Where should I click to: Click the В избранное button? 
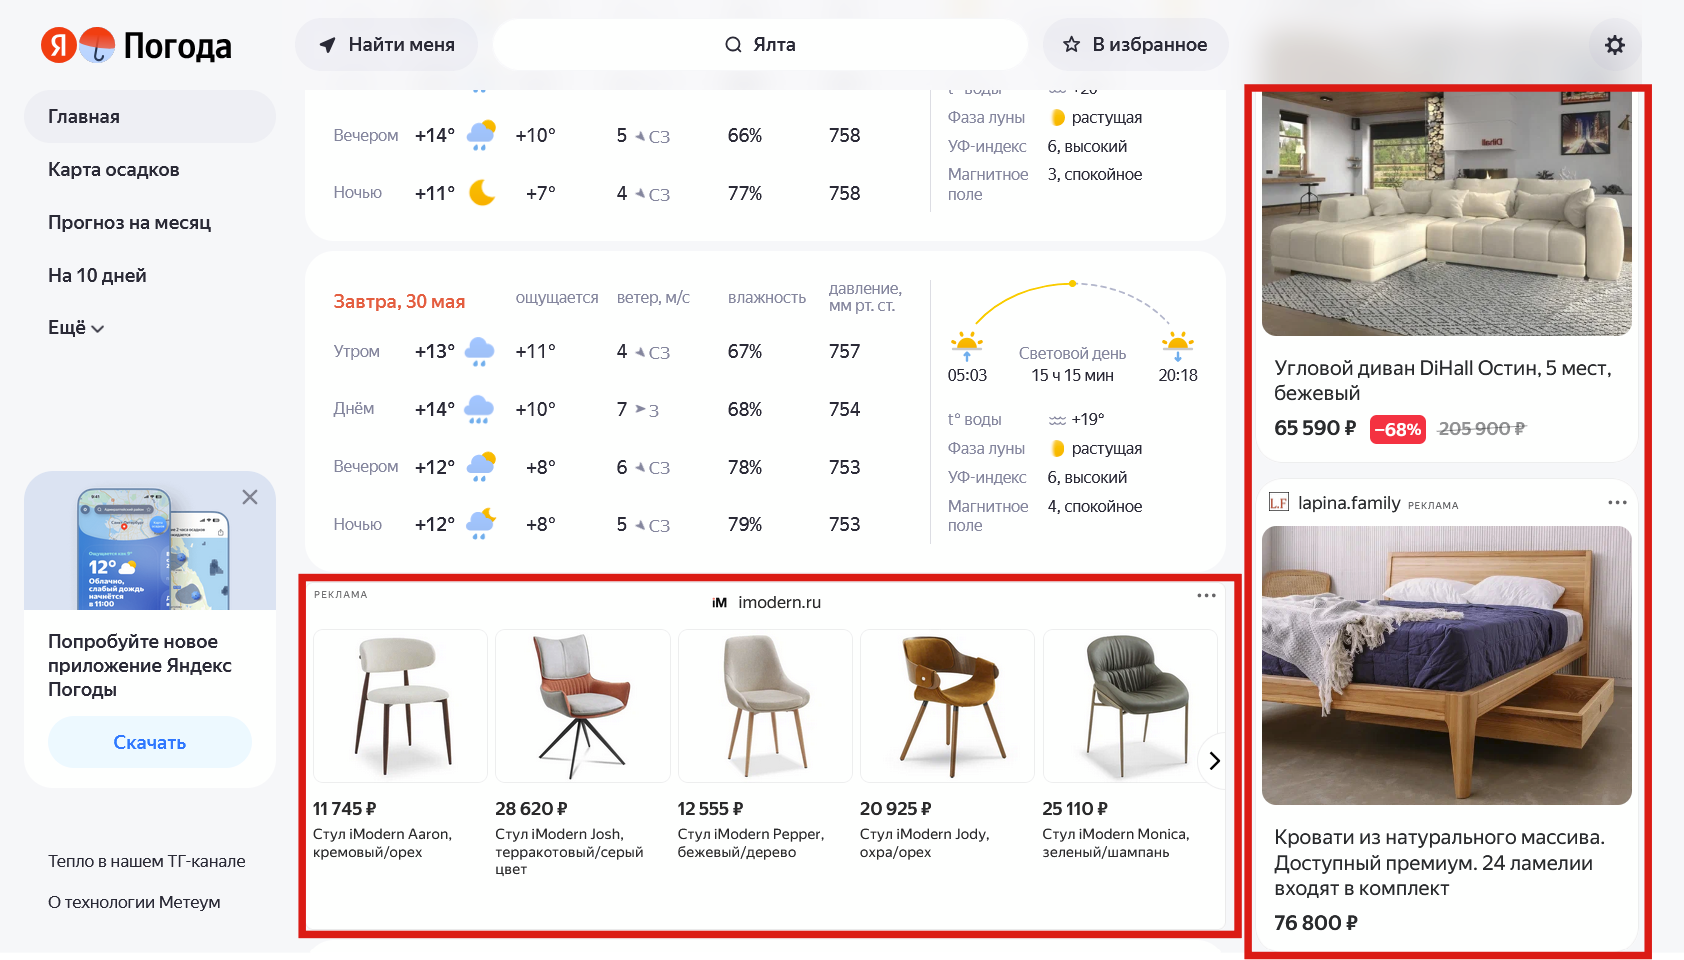point(1135,45)
